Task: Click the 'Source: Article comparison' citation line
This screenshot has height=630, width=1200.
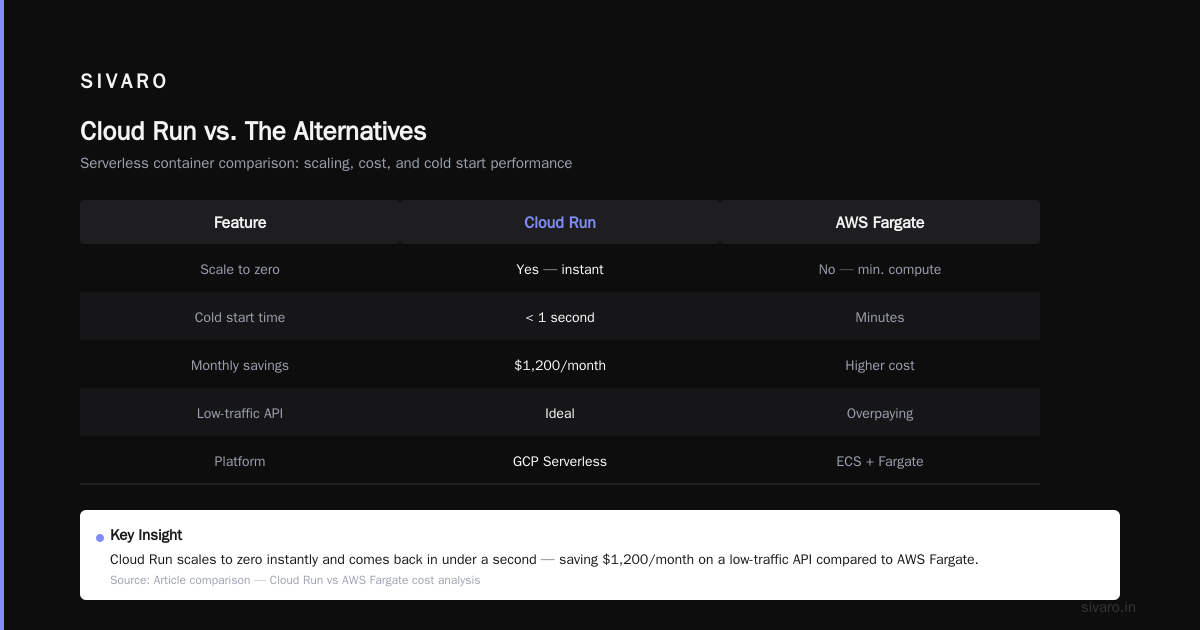Action: point(295,580)
